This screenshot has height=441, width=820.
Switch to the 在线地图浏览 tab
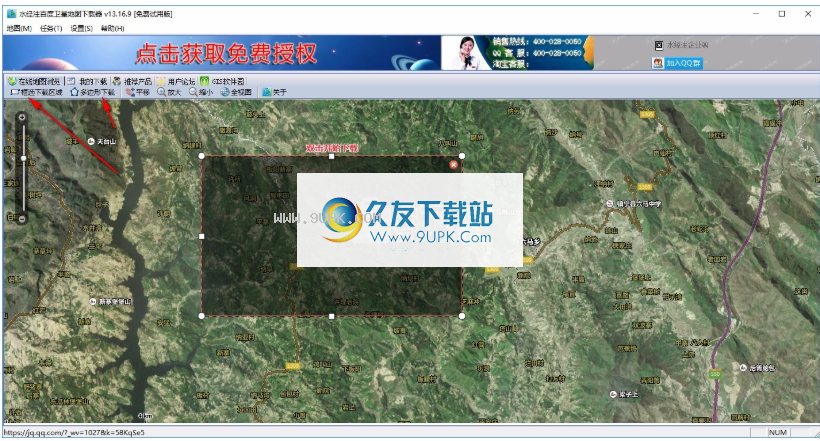[35, 81]
